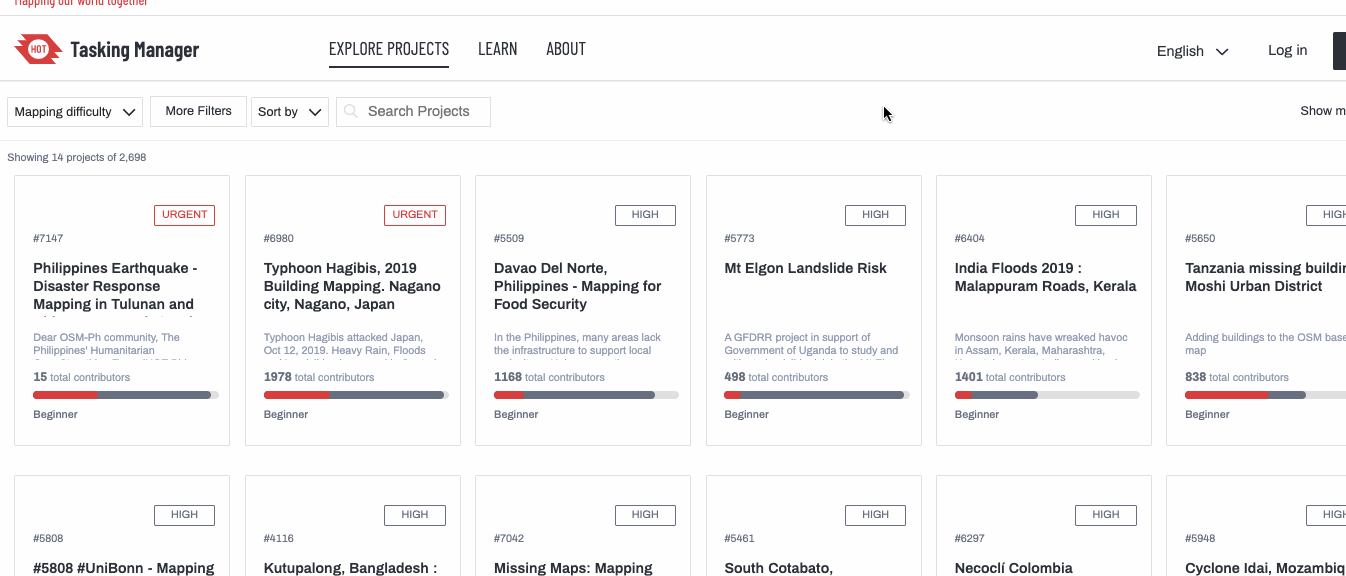1346x576 pixels.
Task: Click project ID #5509
Action: click(509, 239)
